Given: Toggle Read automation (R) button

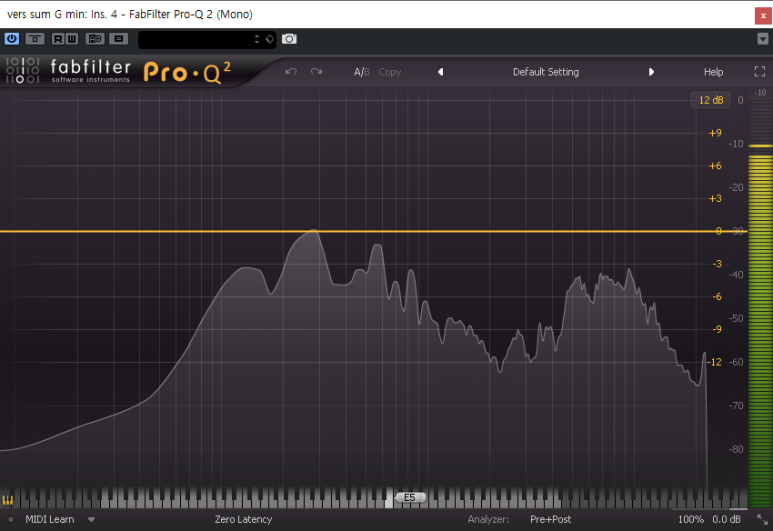Looking at the screenshot, I should point(58,38).
